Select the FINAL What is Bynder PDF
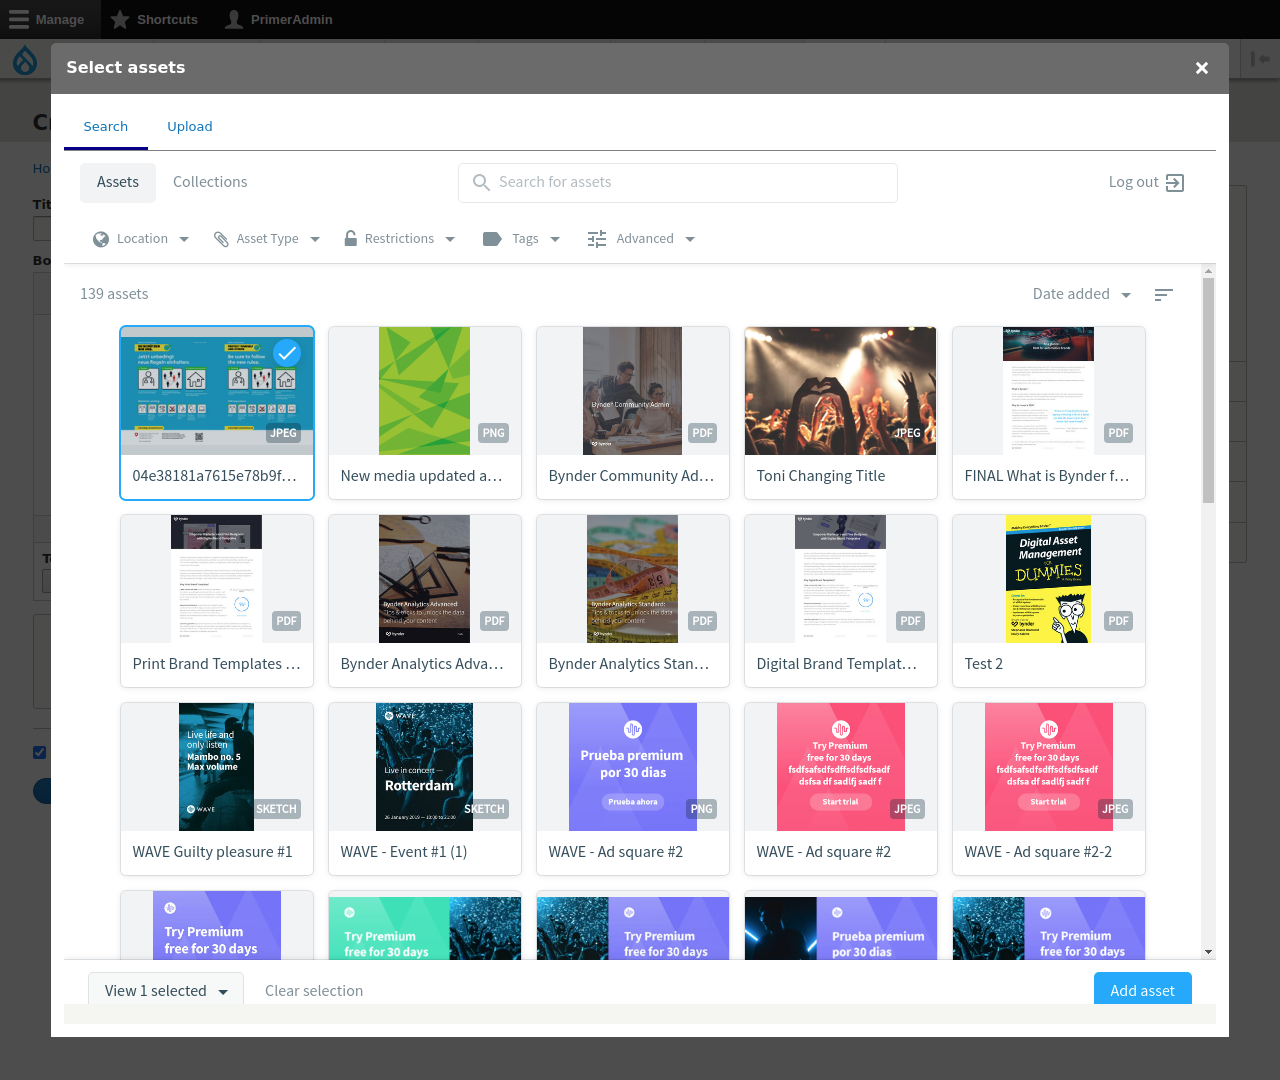Viewport: 1280px width, 1080px height. 1049,412
